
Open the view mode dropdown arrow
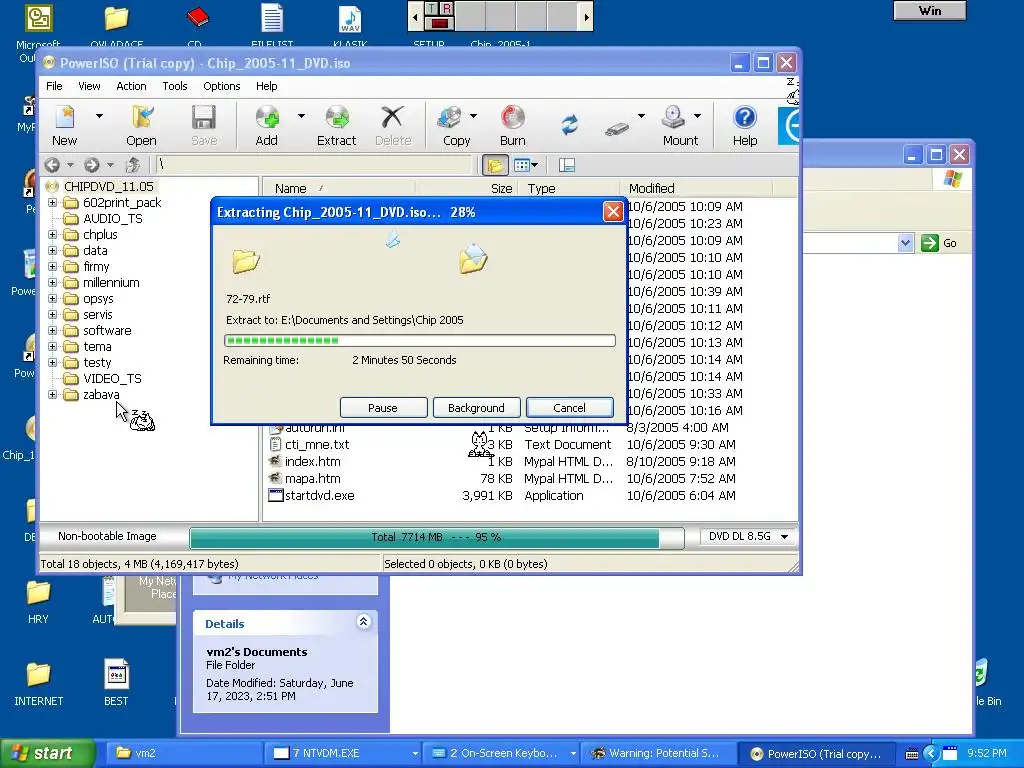[535, 165]
